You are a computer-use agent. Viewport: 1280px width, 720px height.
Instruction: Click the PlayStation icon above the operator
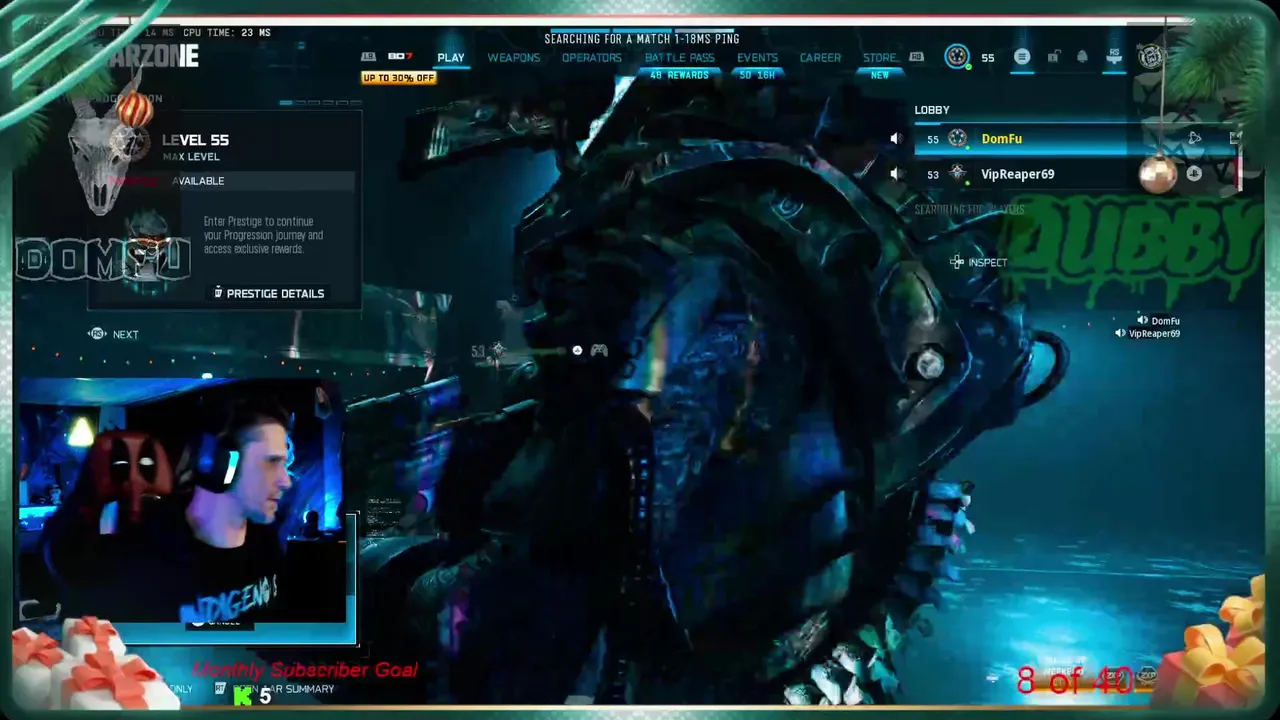(x=577, y=350)
